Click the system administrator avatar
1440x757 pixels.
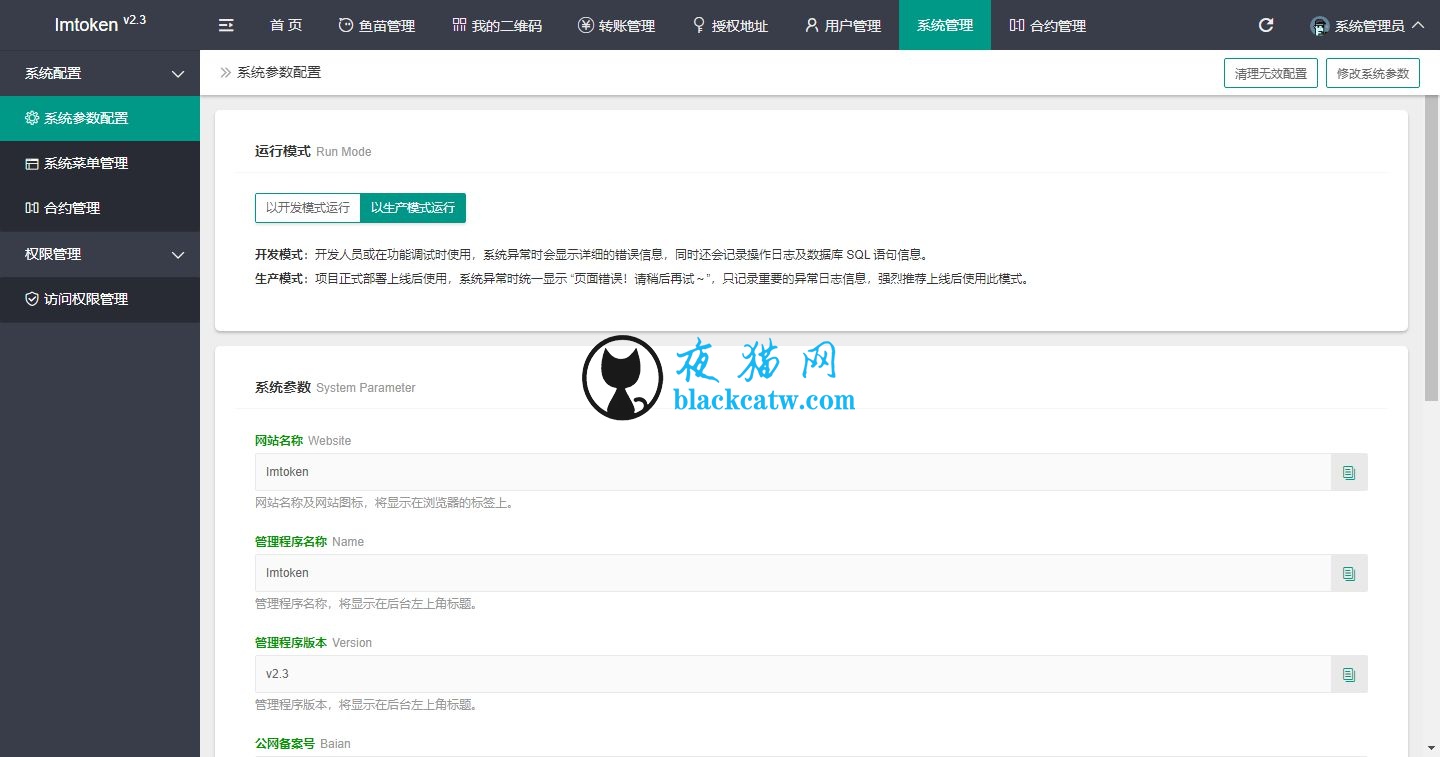click(x=1320, y=26)
